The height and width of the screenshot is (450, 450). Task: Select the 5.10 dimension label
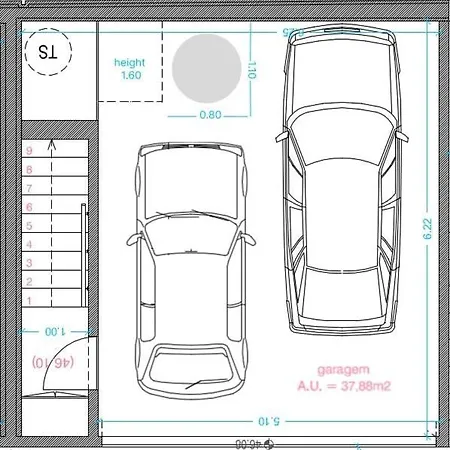[269, 421]
